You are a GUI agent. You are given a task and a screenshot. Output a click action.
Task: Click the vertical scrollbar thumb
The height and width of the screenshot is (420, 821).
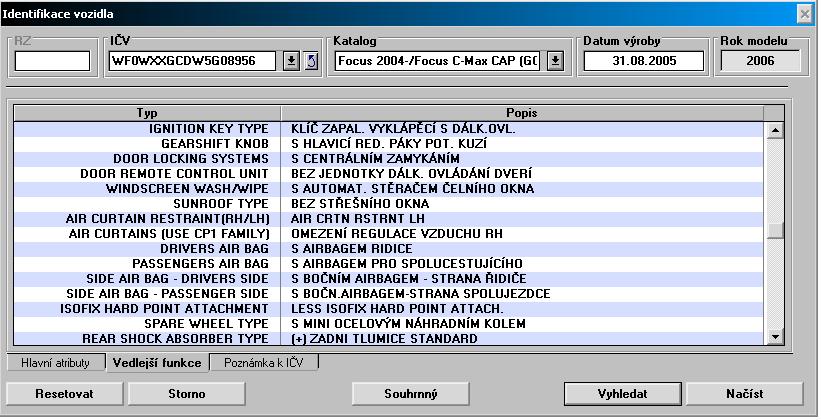click(x=773, y=230)
